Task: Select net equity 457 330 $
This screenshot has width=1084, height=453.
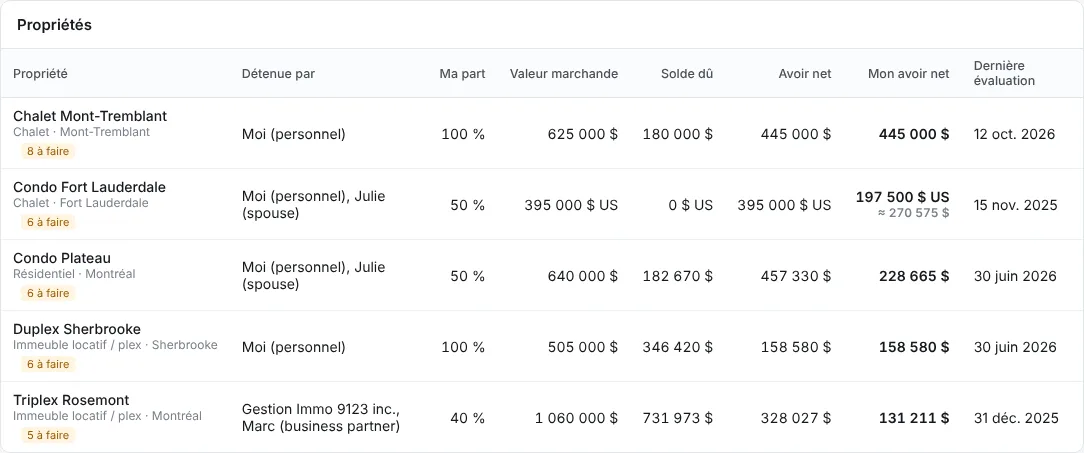Action: pyautogui.click(x=796, y=276)
